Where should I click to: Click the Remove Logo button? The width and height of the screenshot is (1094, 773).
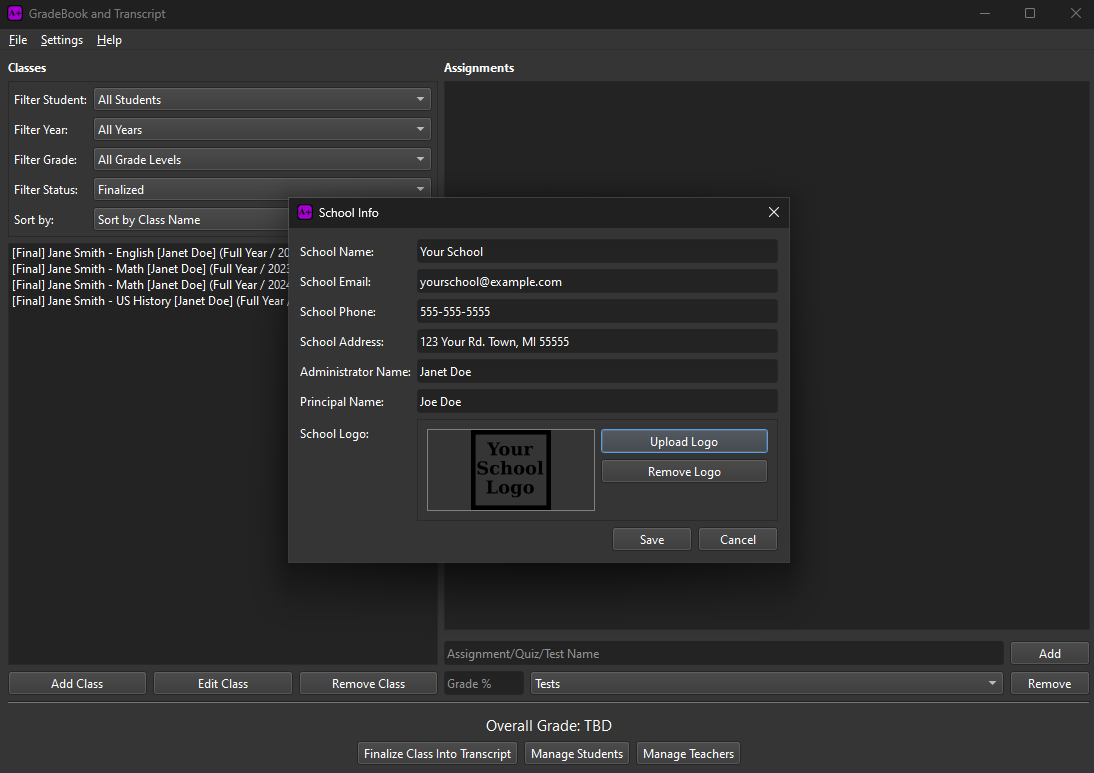[x=684, y=472]
